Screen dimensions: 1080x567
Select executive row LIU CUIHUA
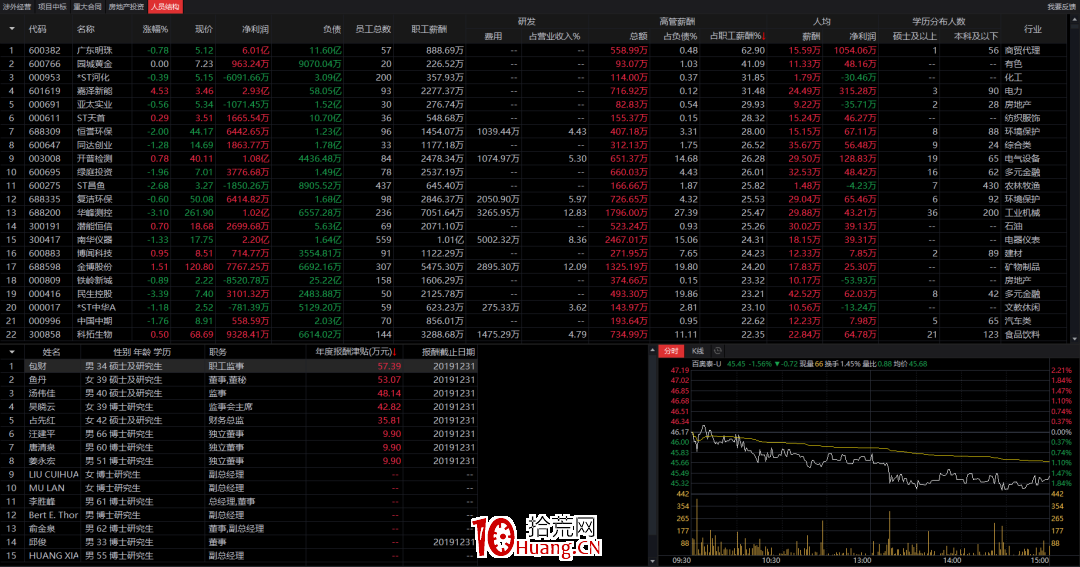click(x=238, y=474)
